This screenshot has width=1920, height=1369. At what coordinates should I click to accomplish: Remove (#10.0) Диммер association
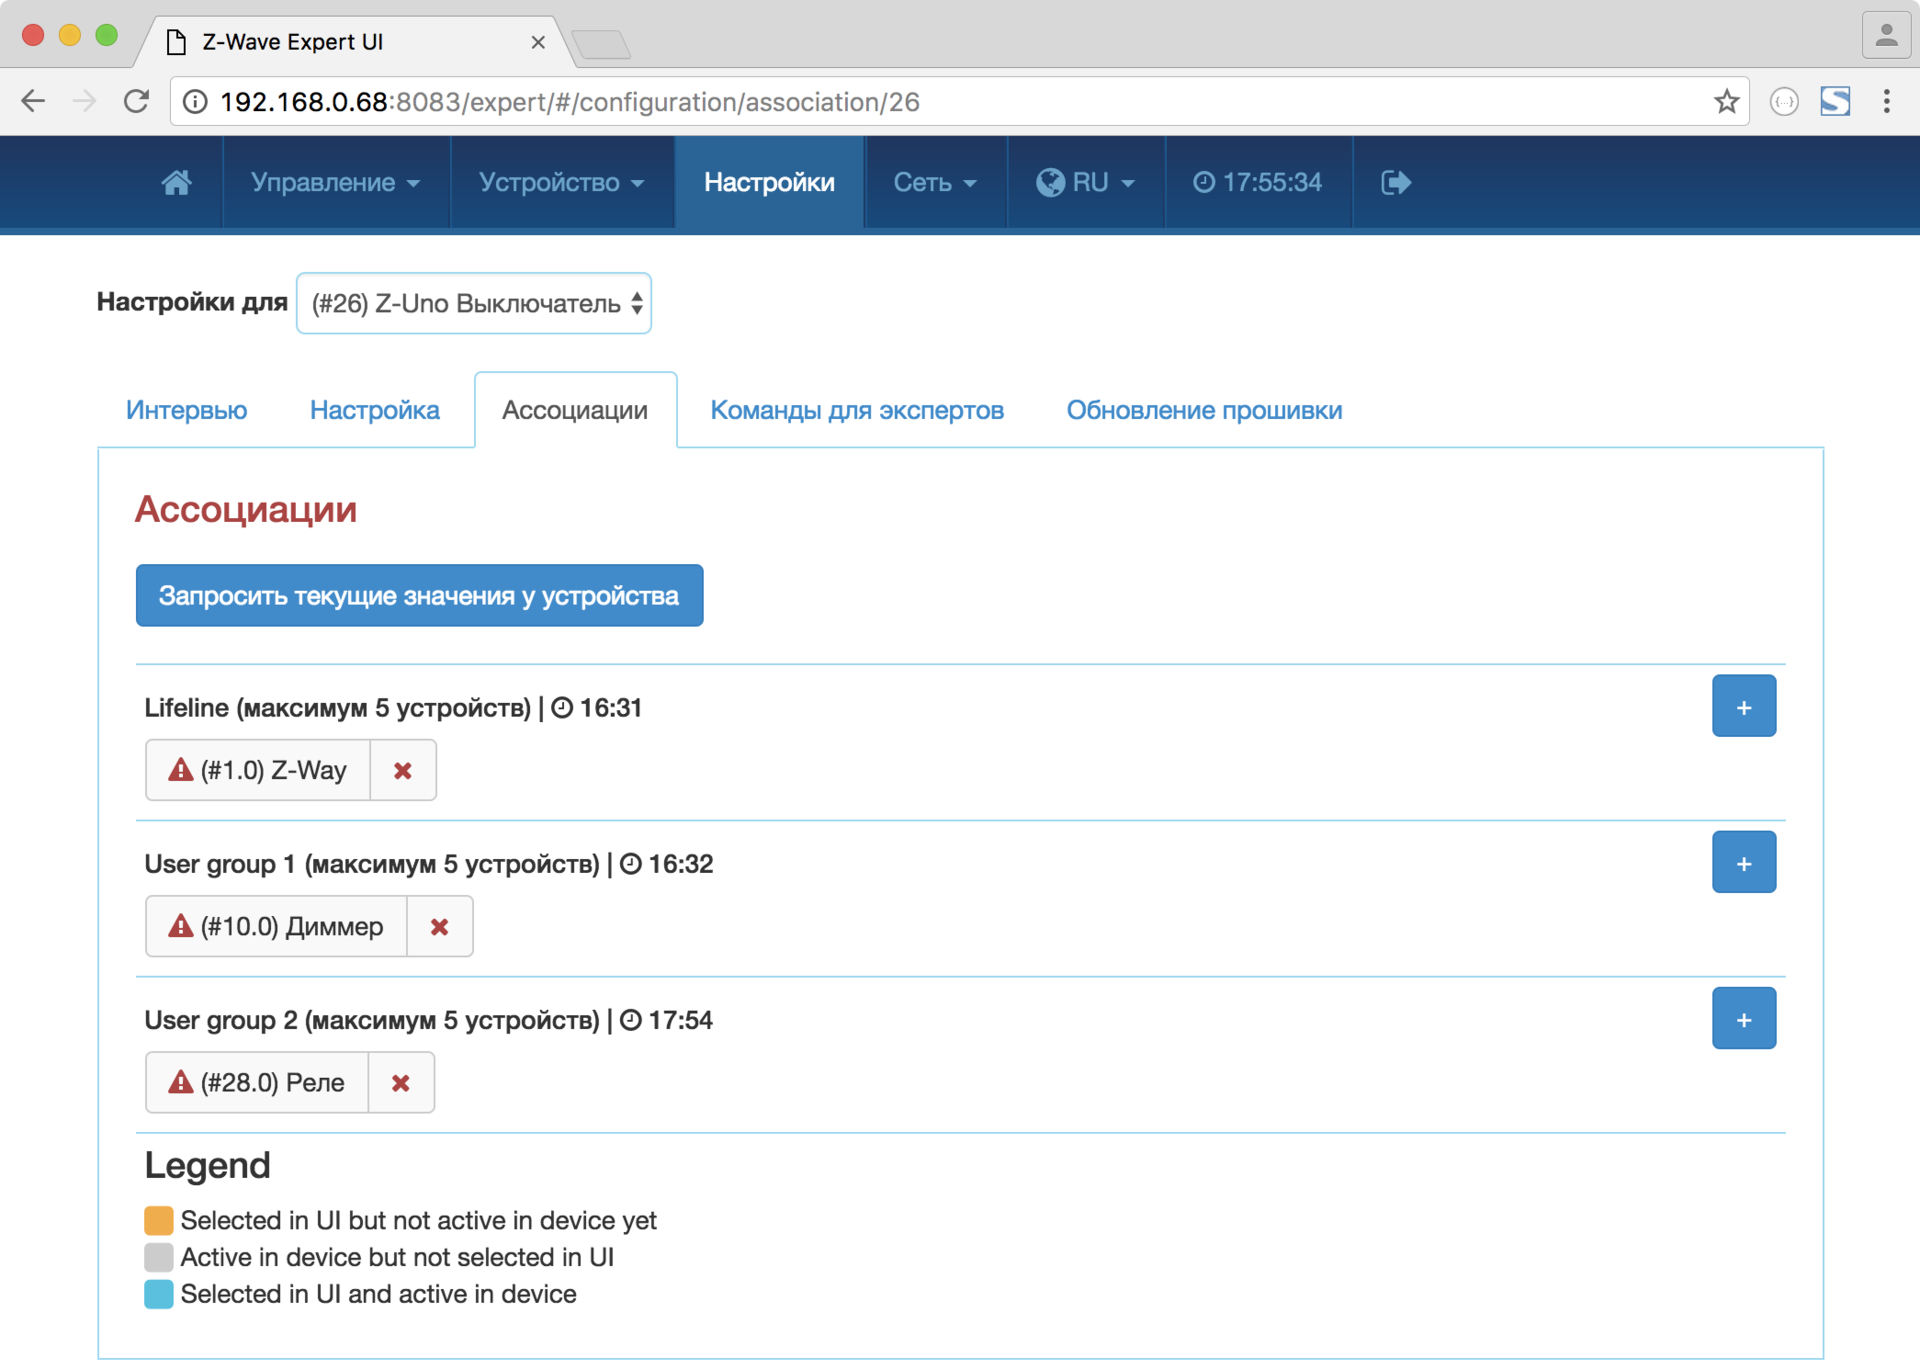coord(439,926)
